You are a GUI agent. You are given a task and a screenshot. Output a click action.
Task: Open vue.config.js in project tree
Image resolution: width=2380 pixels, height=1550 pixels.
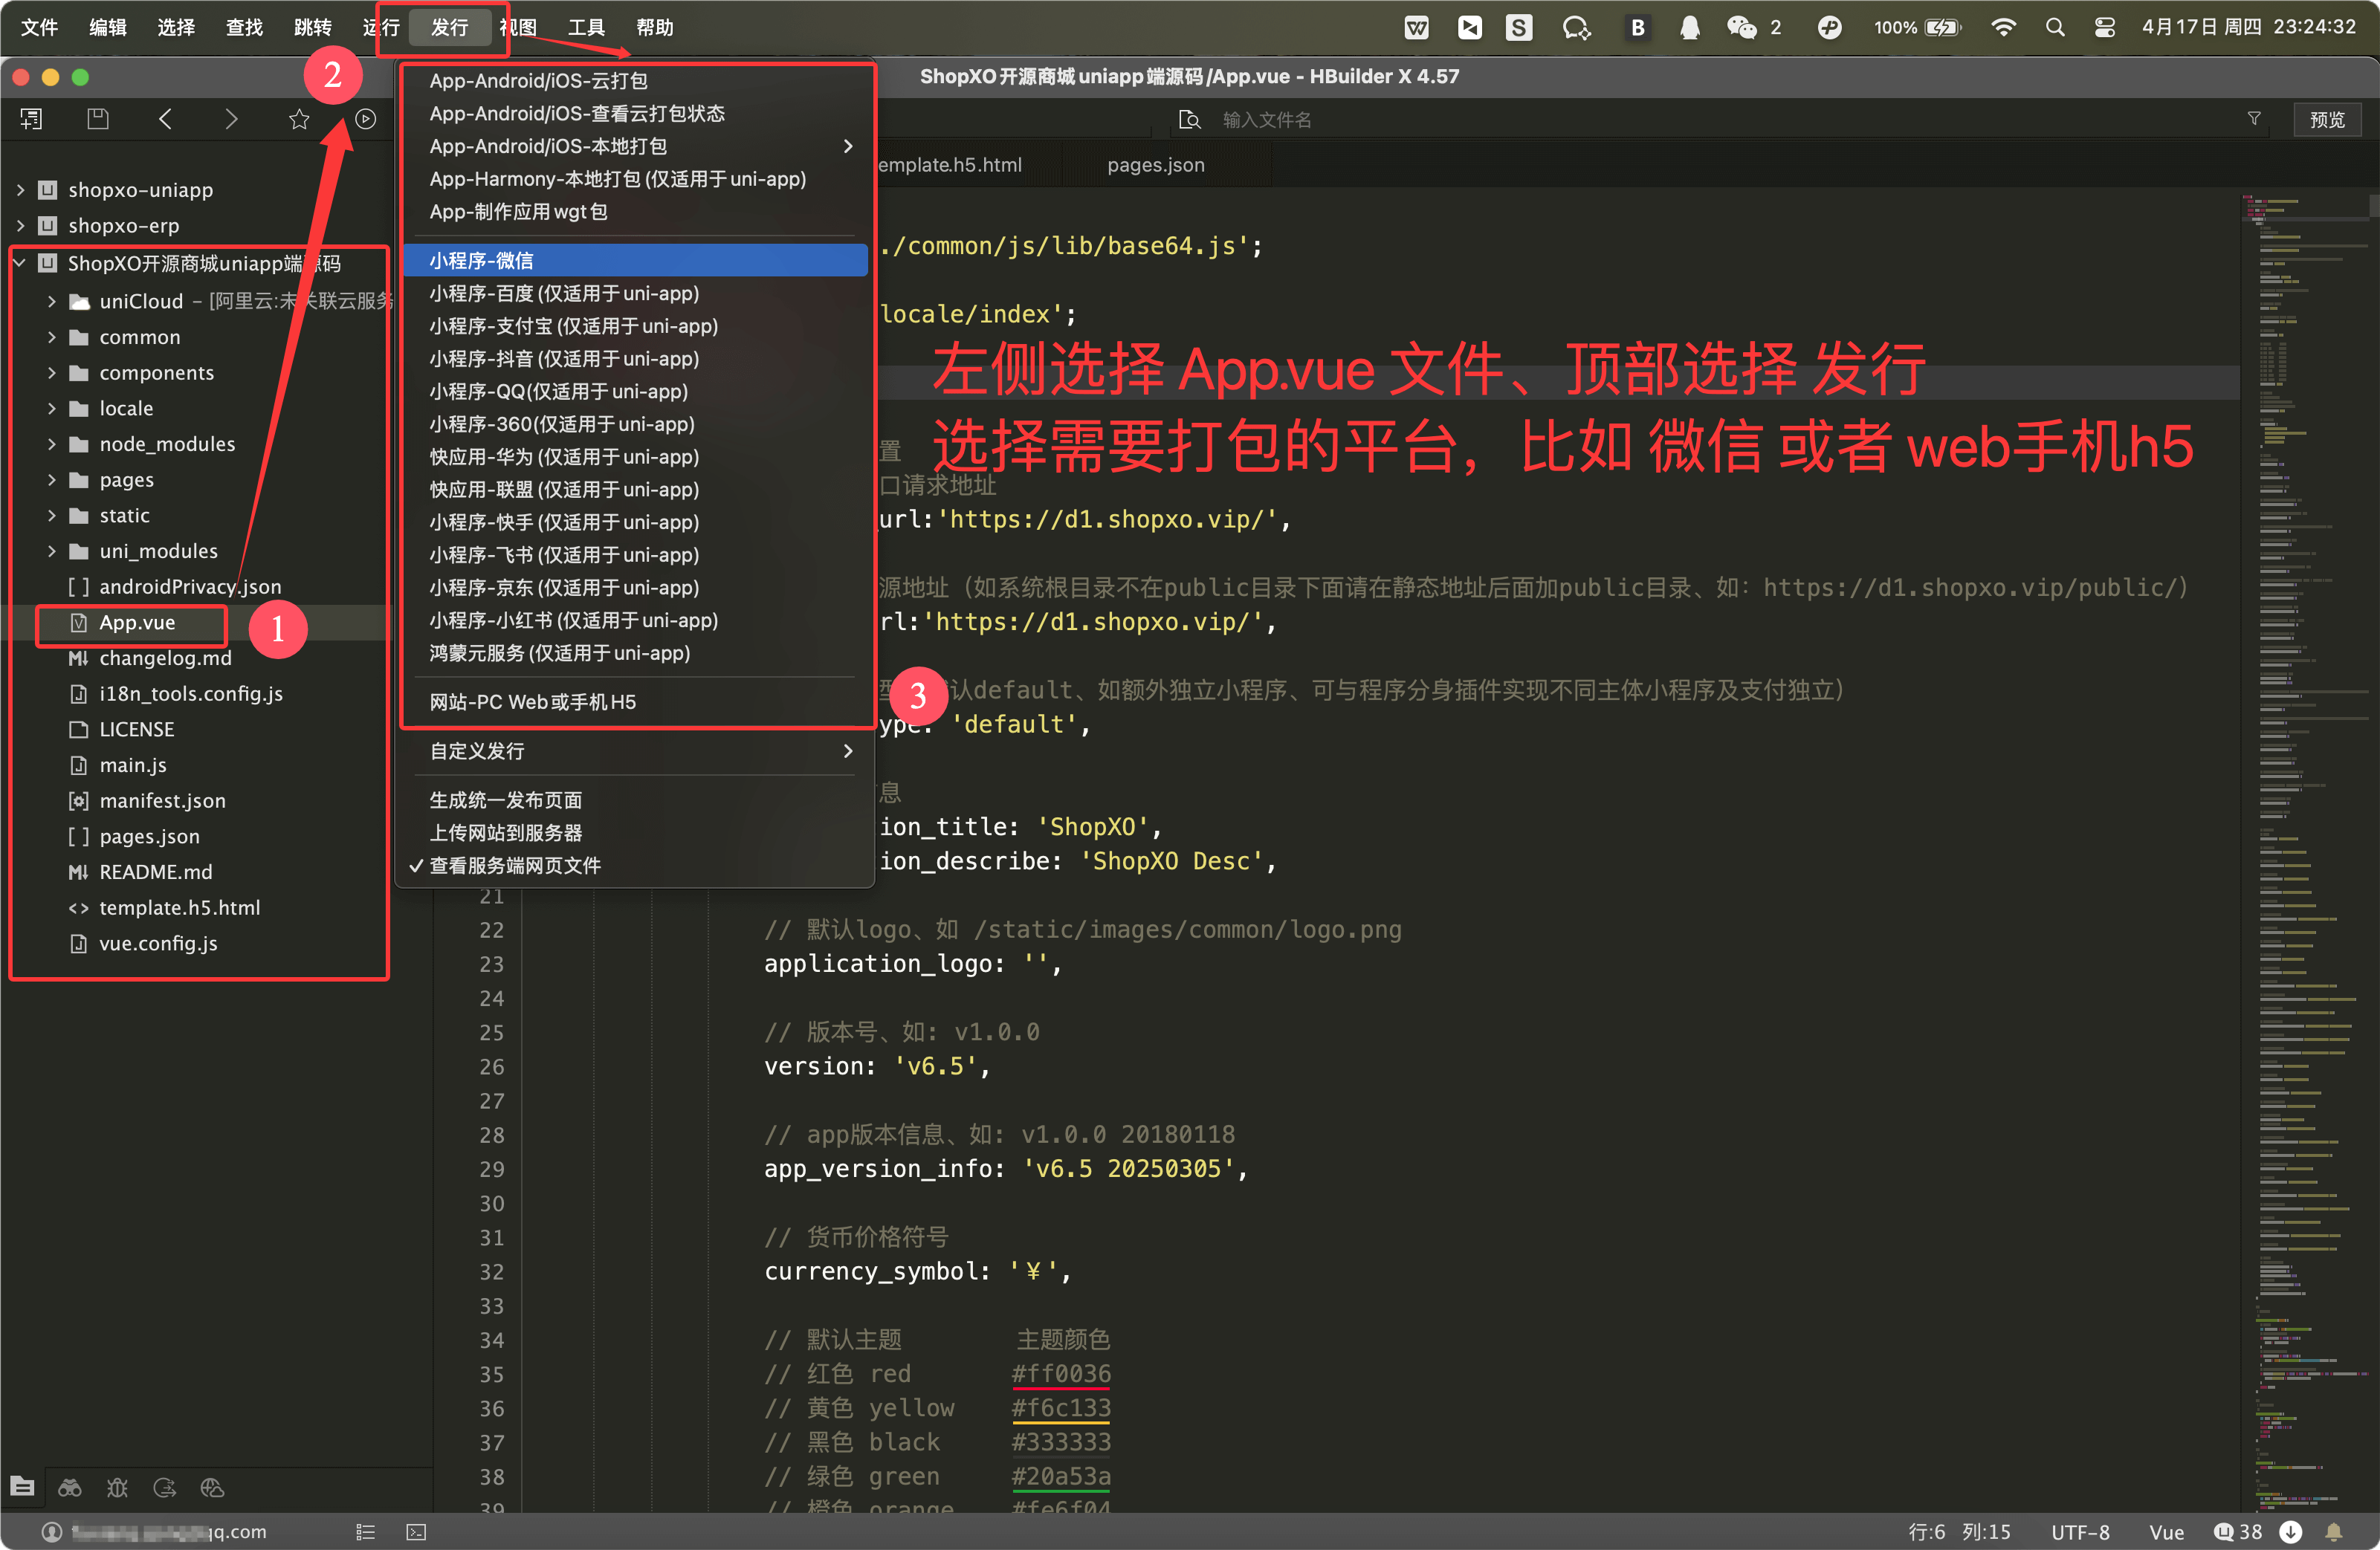(158, 943)
